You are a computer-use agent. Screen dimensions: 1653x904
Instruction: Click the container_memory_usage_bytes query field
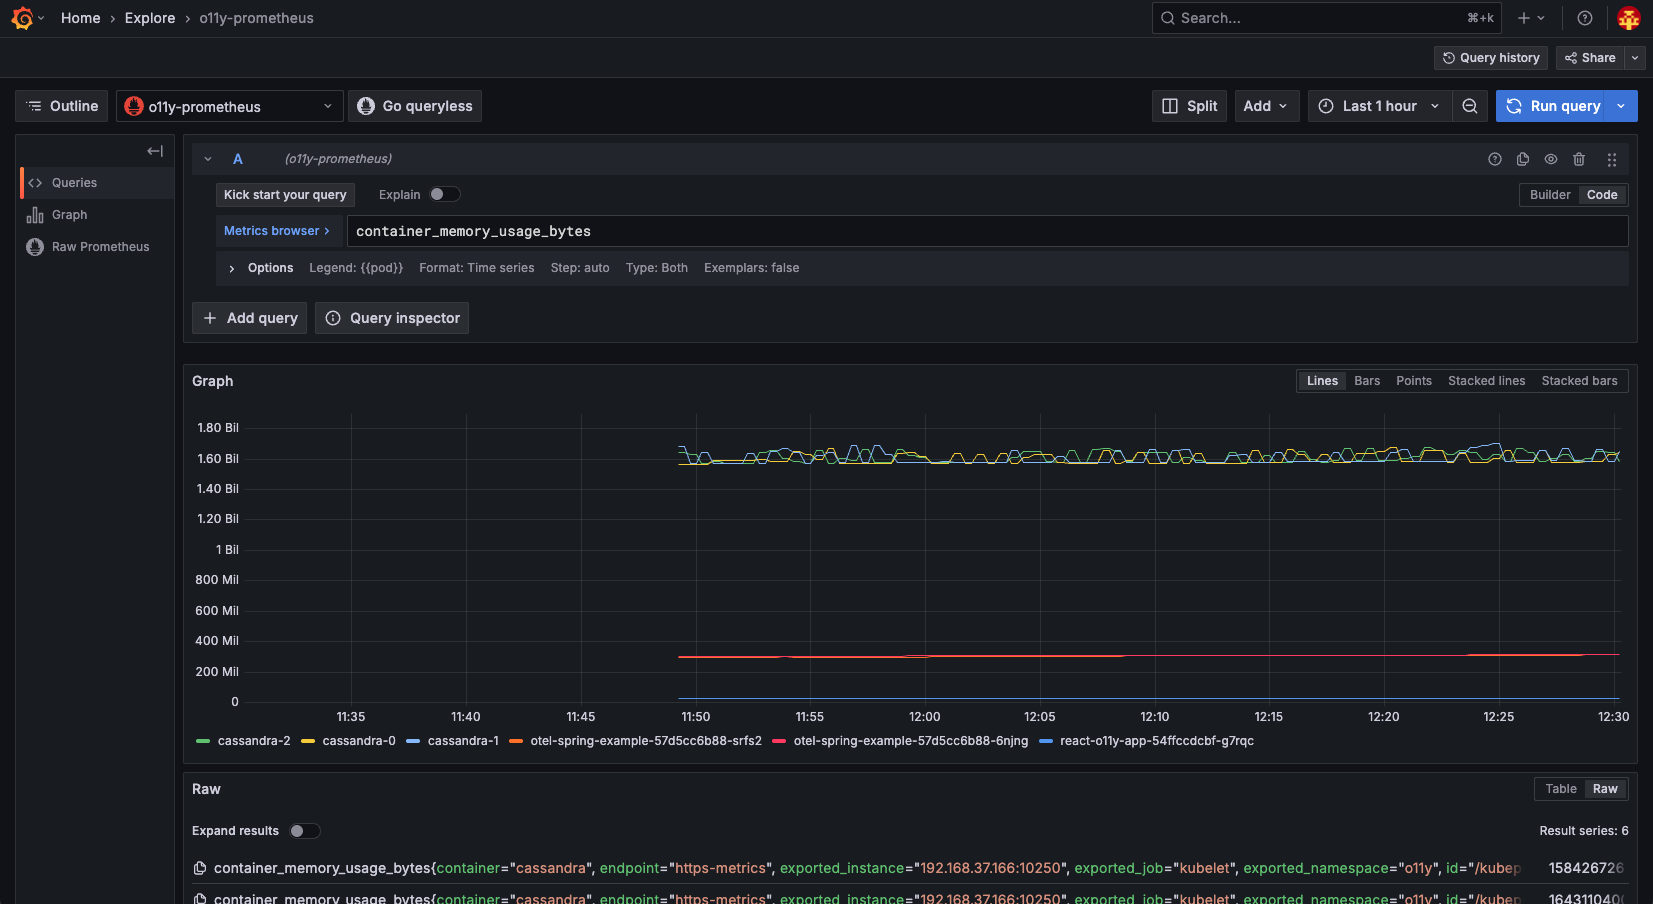987,231
